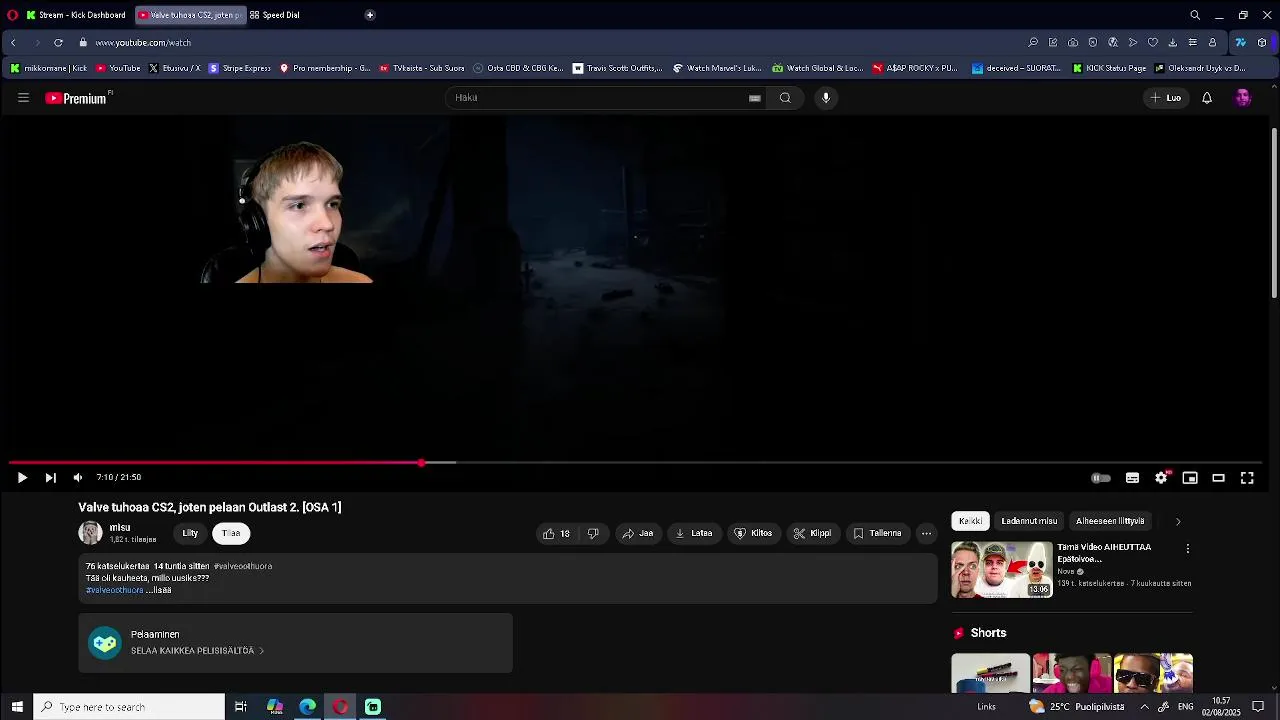Switch to theater mode
Viewport: 1280px width, 720px height.
1218,478
